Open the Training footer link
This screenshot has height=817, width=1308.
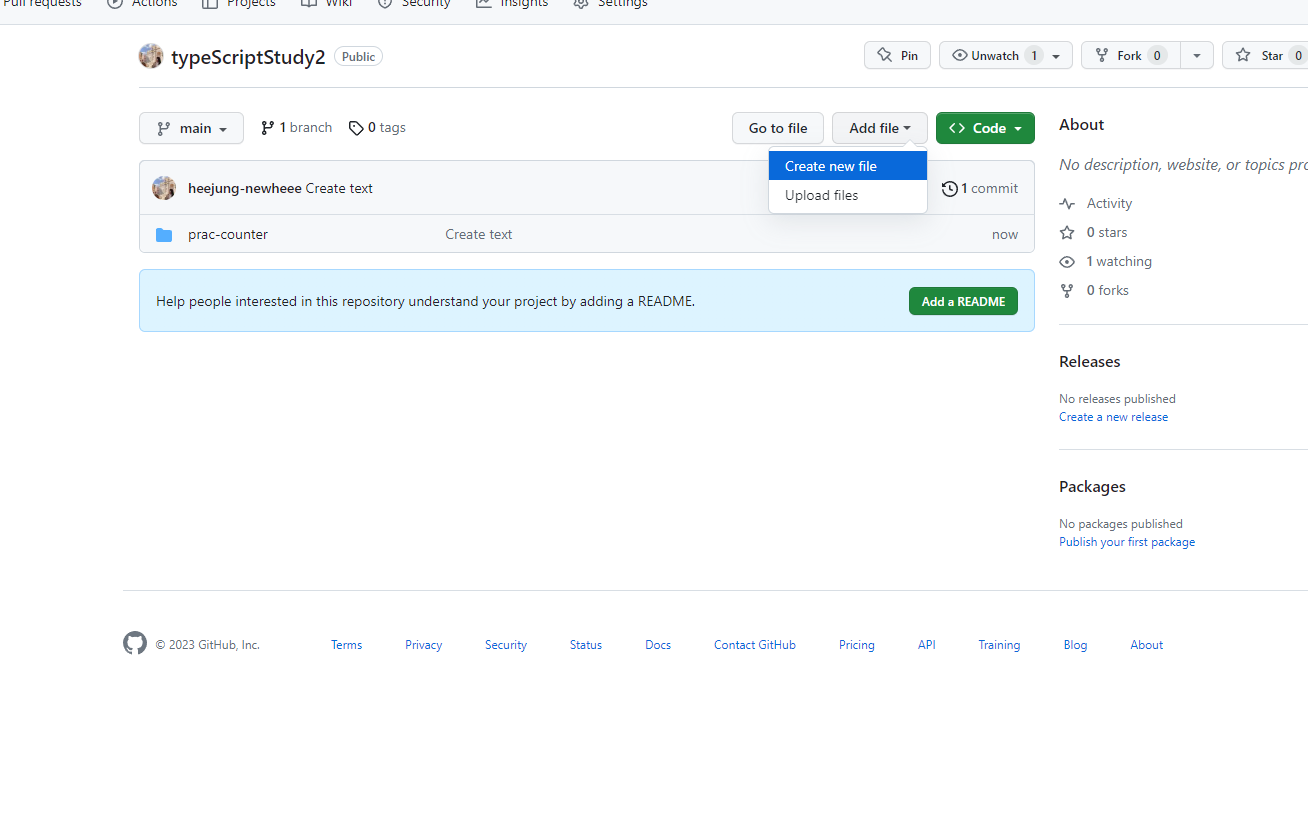[999, 645]
